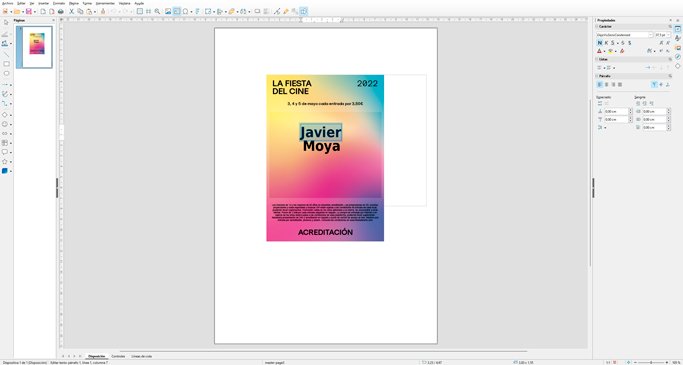Select the Selection arrow tool
Image resolution: width=683 pixels, height=365 pixels.
tap(6, 22)
